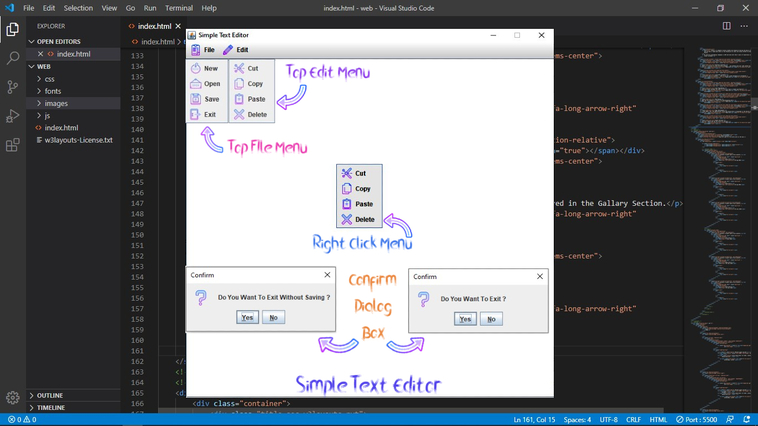Close index.html in Open Editors list

tap(40, 54)
